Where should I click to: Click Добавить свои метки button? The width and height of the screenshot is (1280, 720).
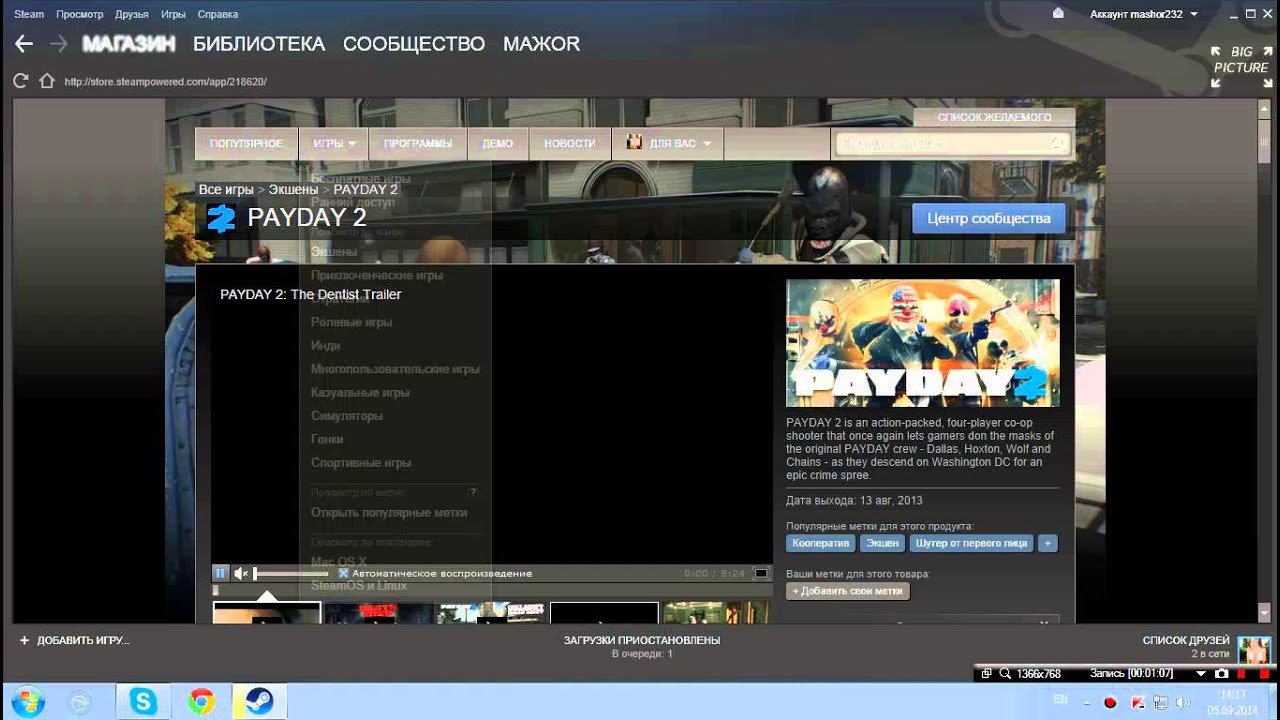click(x=848, y=591)
